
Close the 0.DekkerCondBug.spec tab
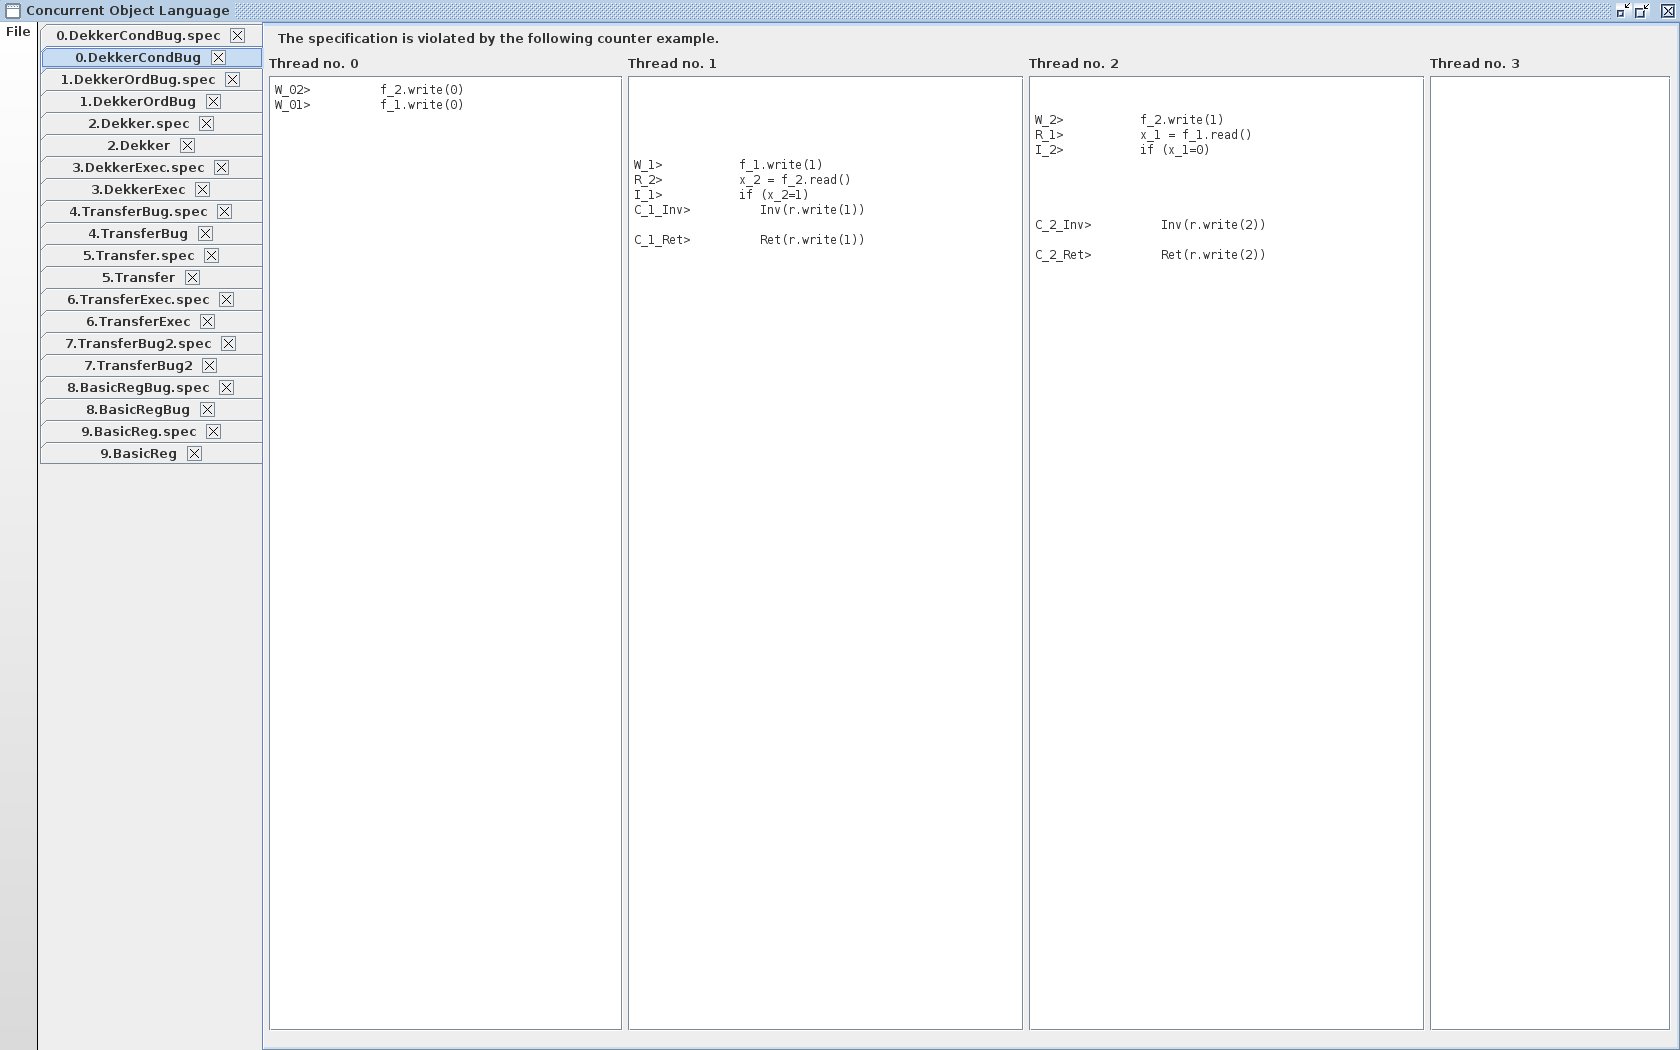(237, 35)
